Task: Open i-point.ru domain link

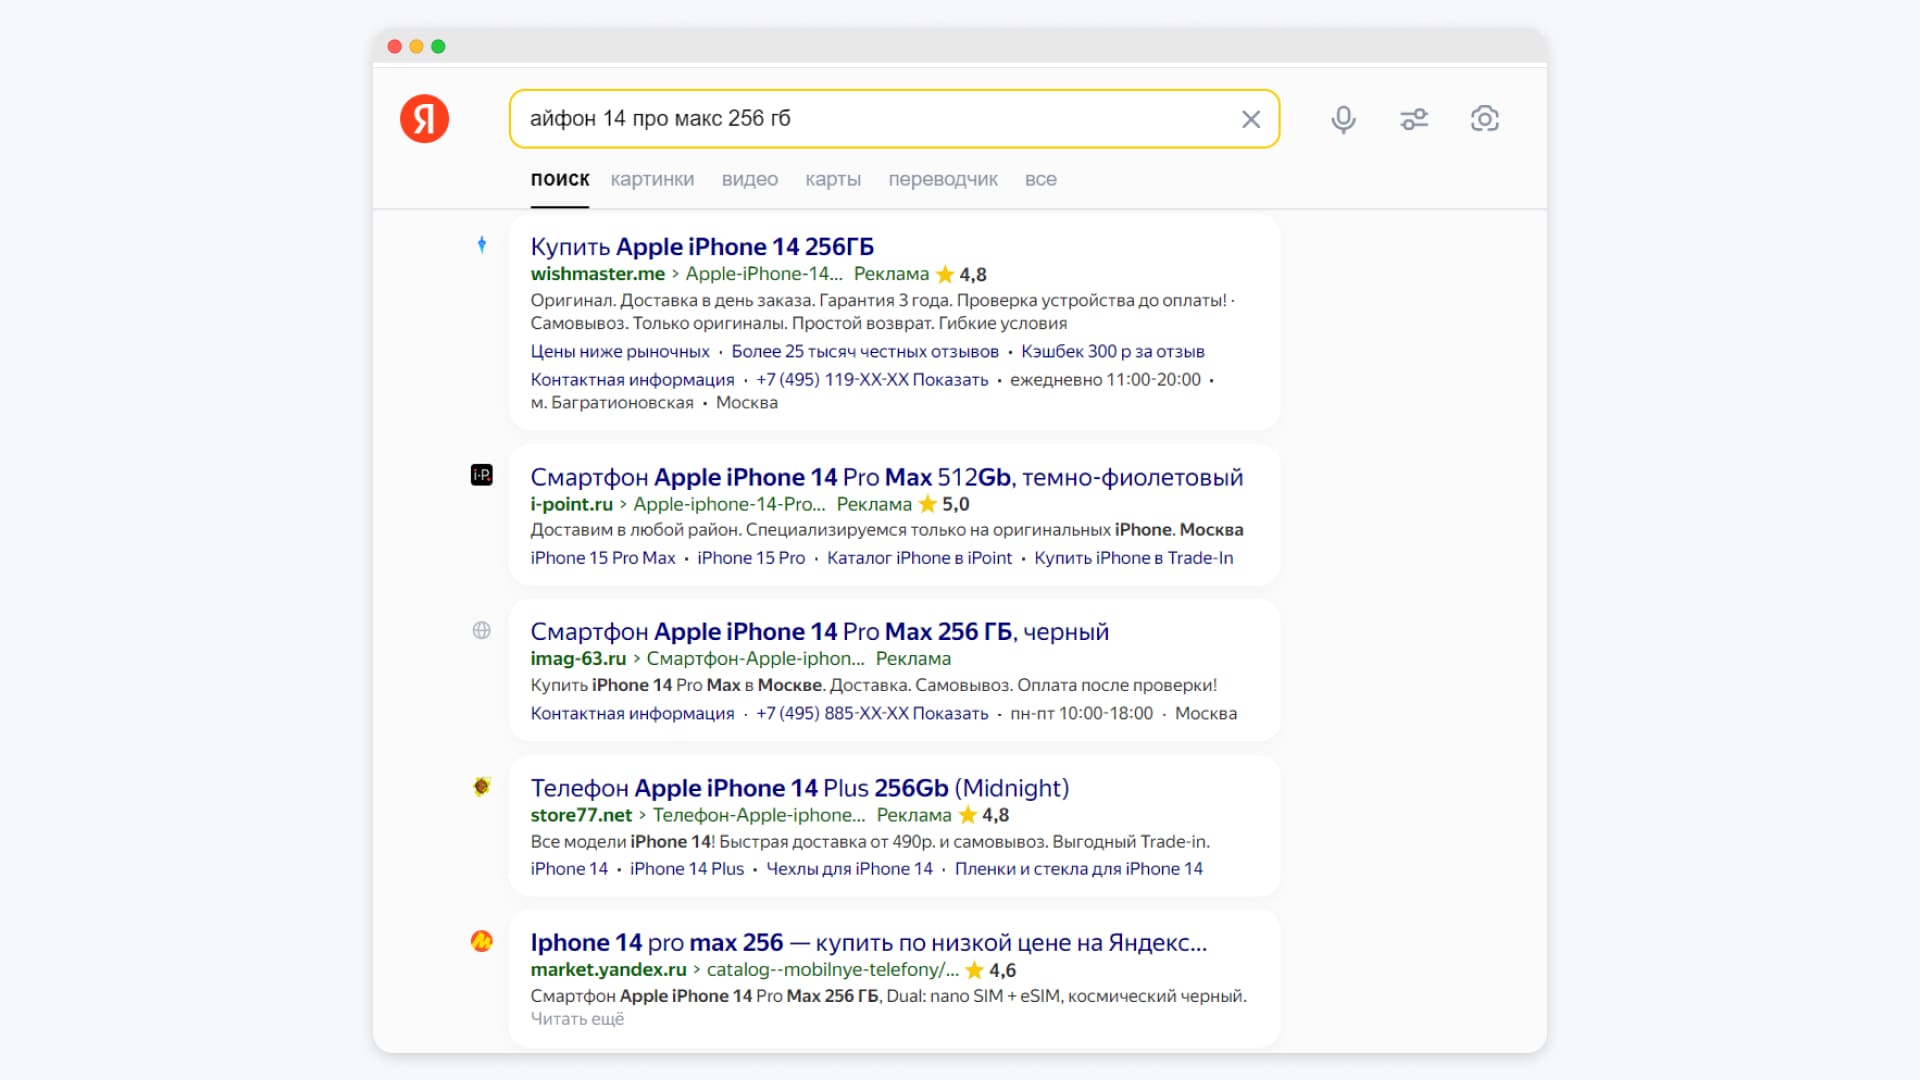Action: coord(571,504)
